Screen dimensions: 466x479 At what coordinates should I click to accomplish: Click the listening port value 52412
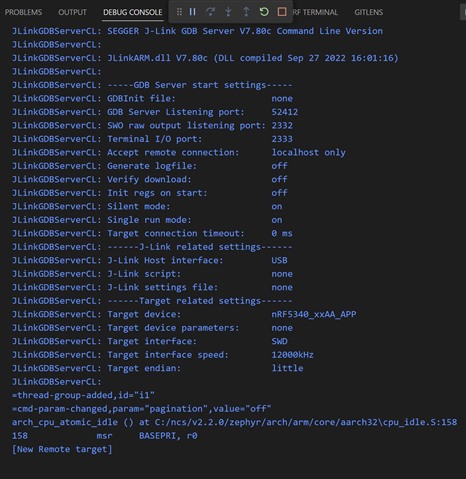point(284,112)
